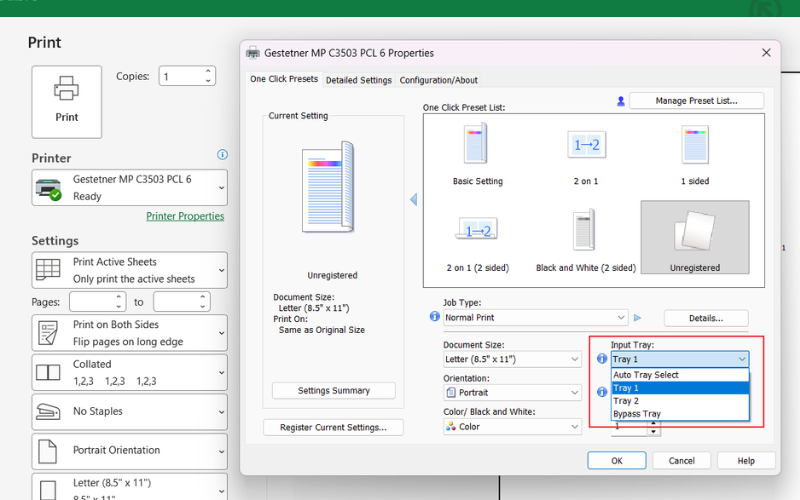Open the Portrait Orientation dropdown in Print pane
The image size is (800, 500).
pyautogui.click(x=130, y=451)
